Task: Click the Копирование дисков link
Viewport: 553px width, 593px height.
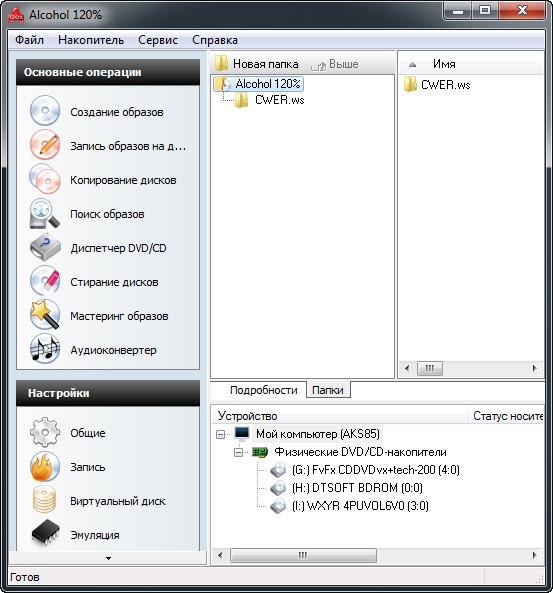Action: pos(123,180)
